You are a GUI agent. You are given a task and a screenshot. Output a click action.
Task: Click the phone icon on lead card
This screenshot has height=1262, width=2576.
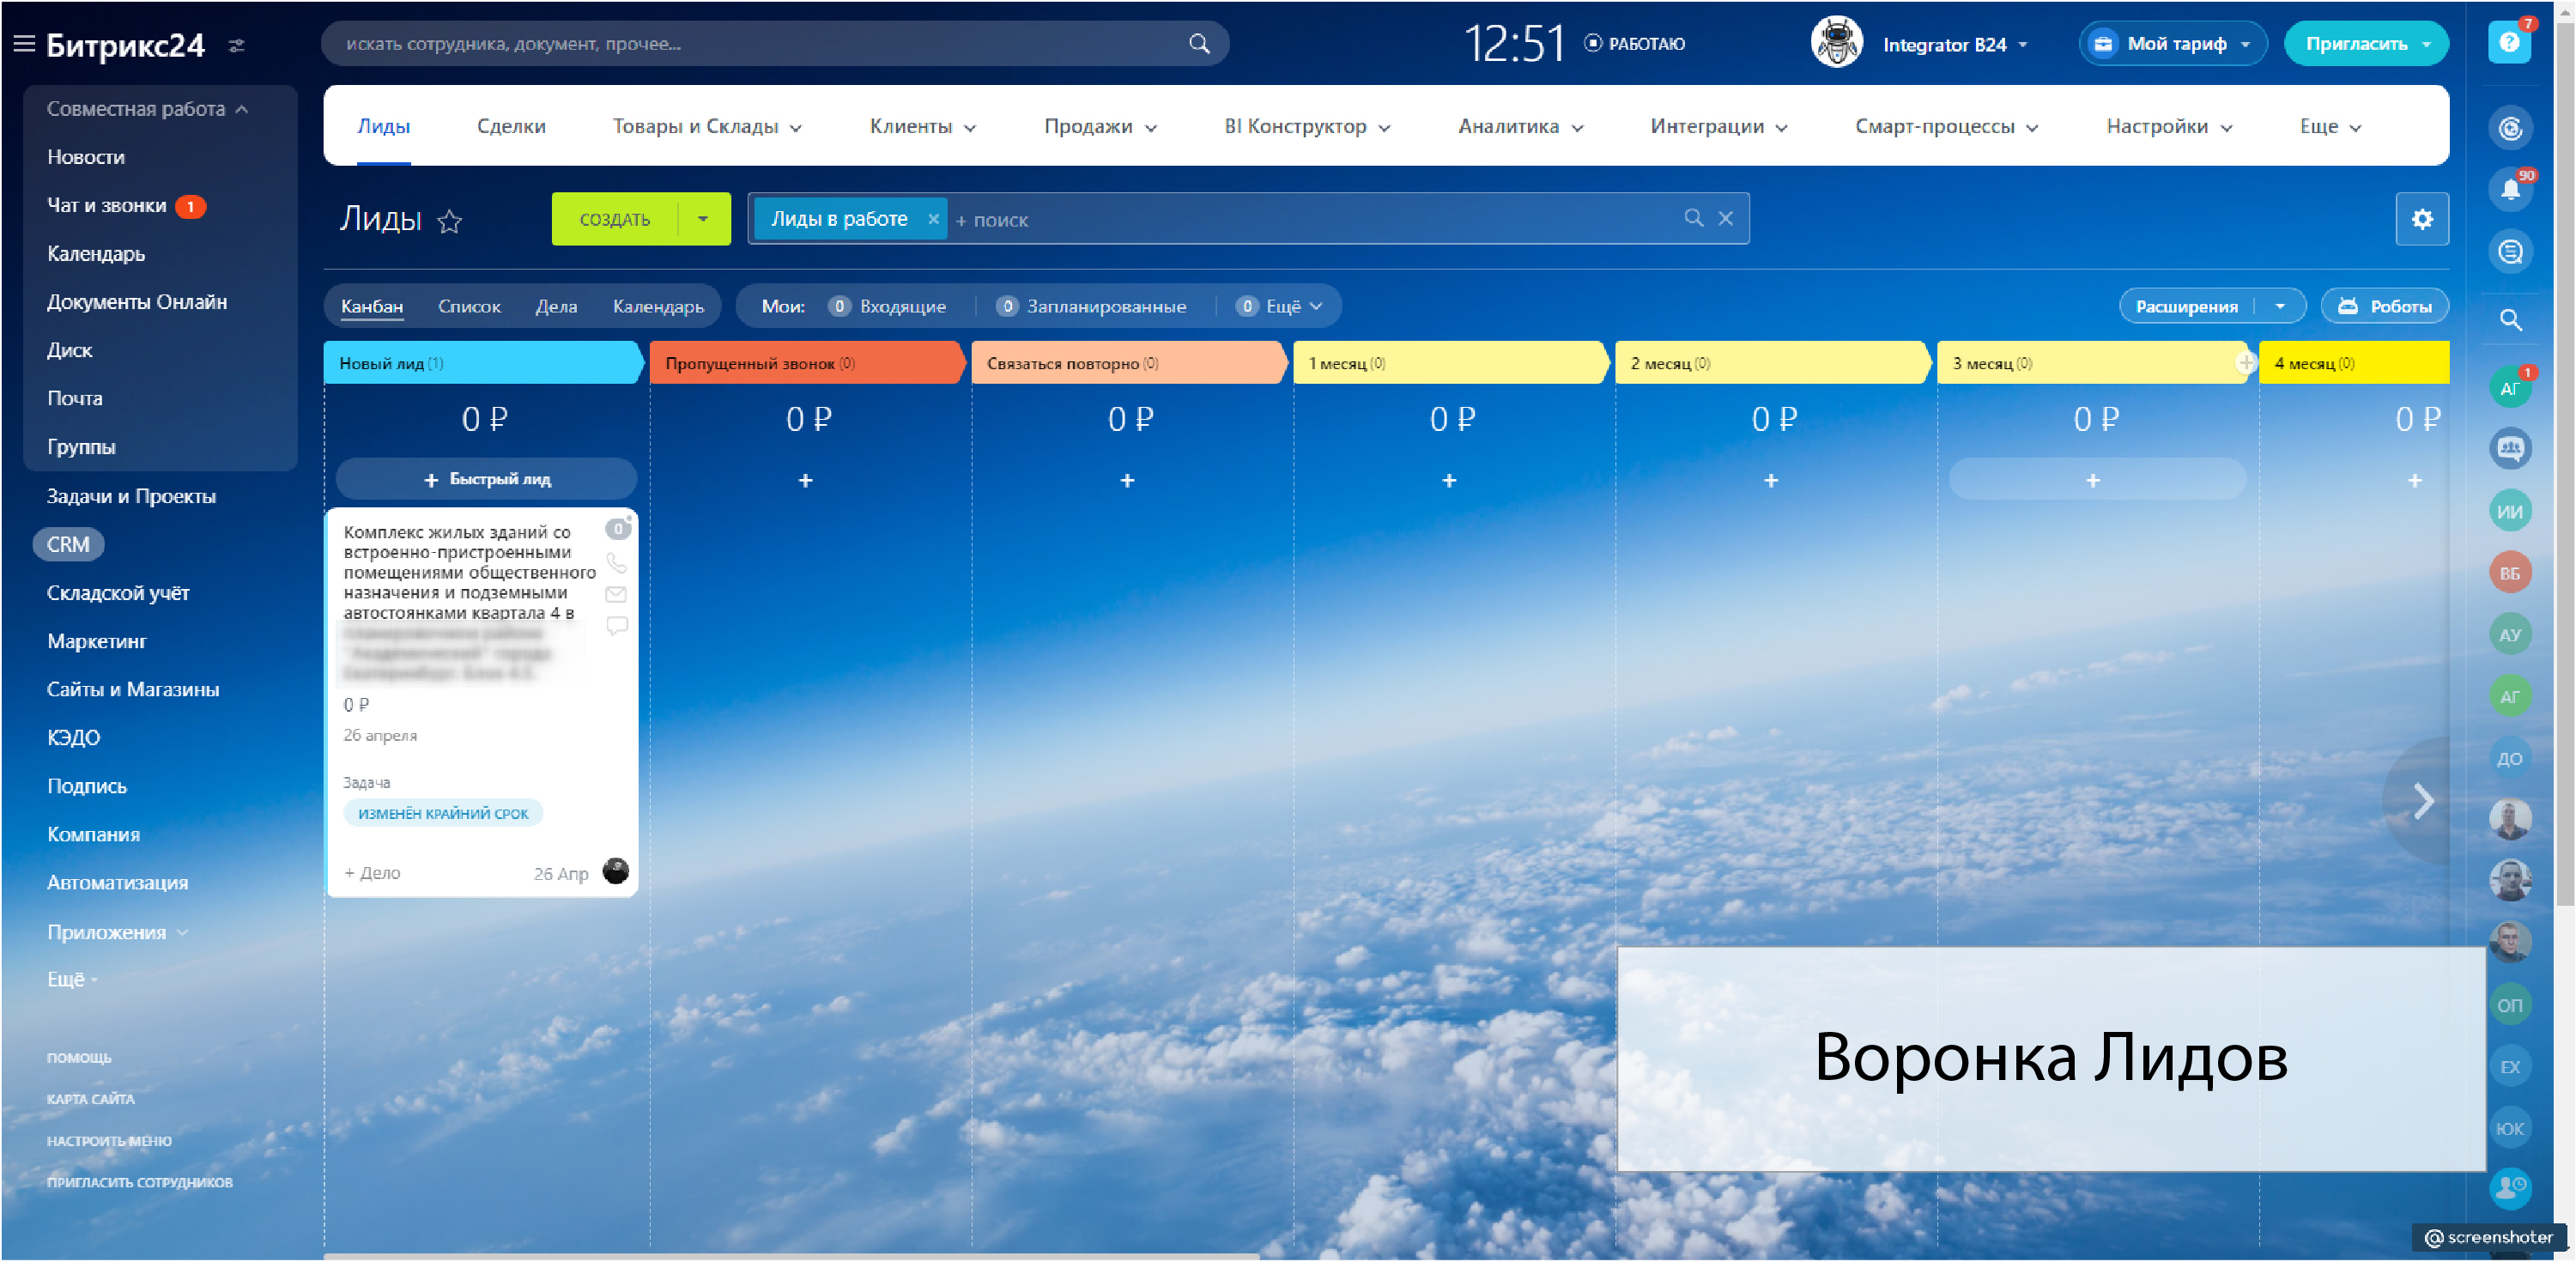click(616, 562)
